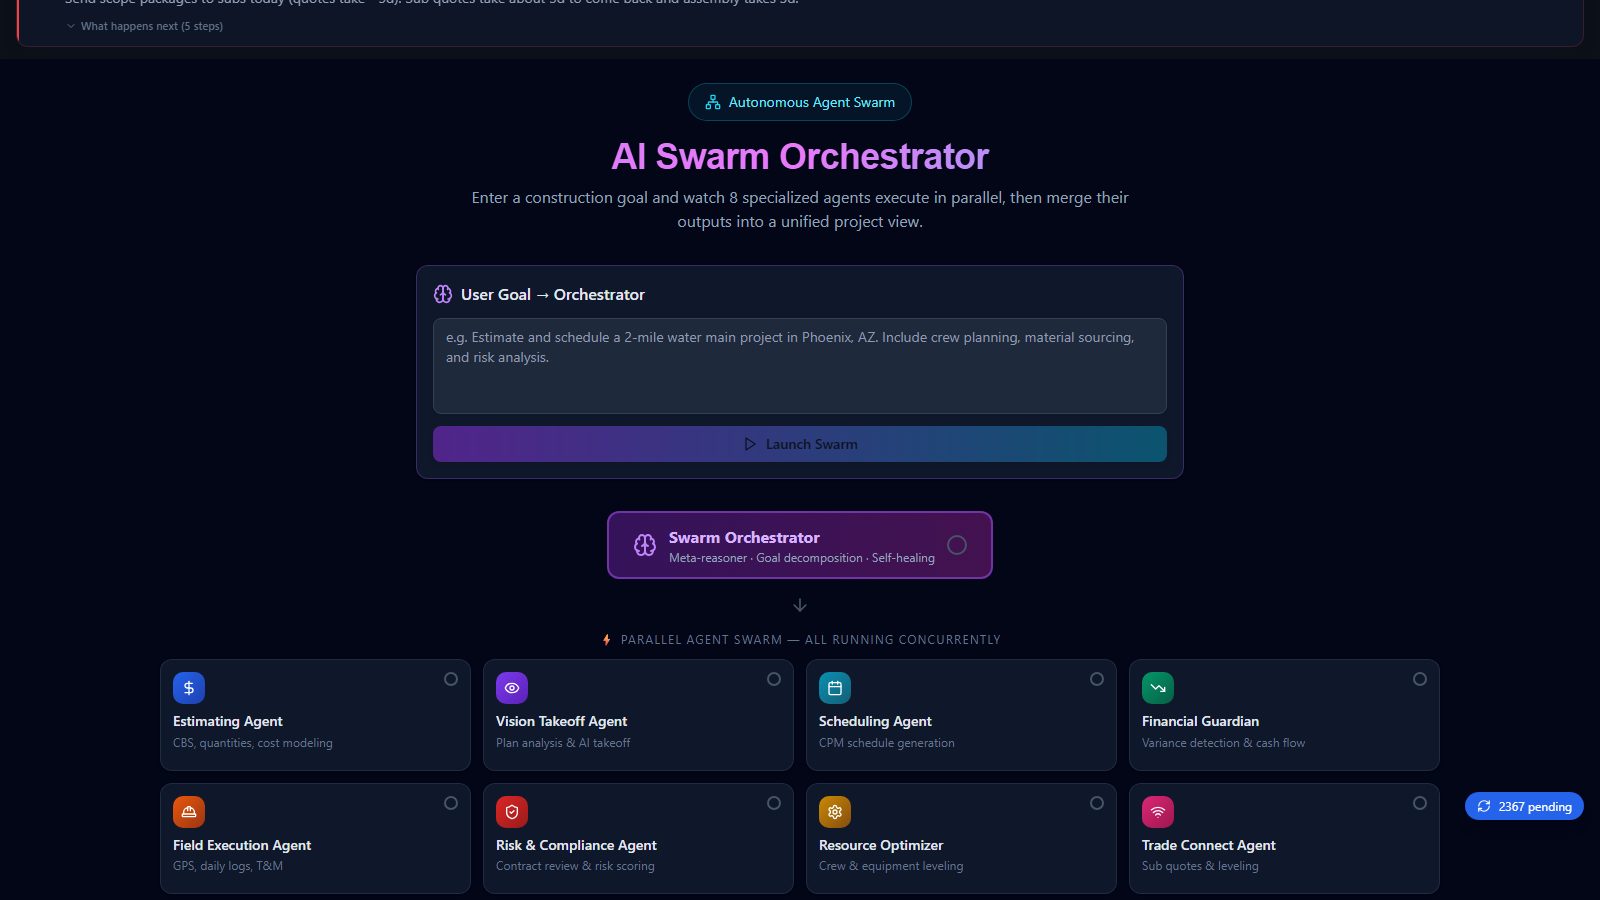
Task: Launch the swarm with the Launch Swarm button
Action: click(800, 444)
